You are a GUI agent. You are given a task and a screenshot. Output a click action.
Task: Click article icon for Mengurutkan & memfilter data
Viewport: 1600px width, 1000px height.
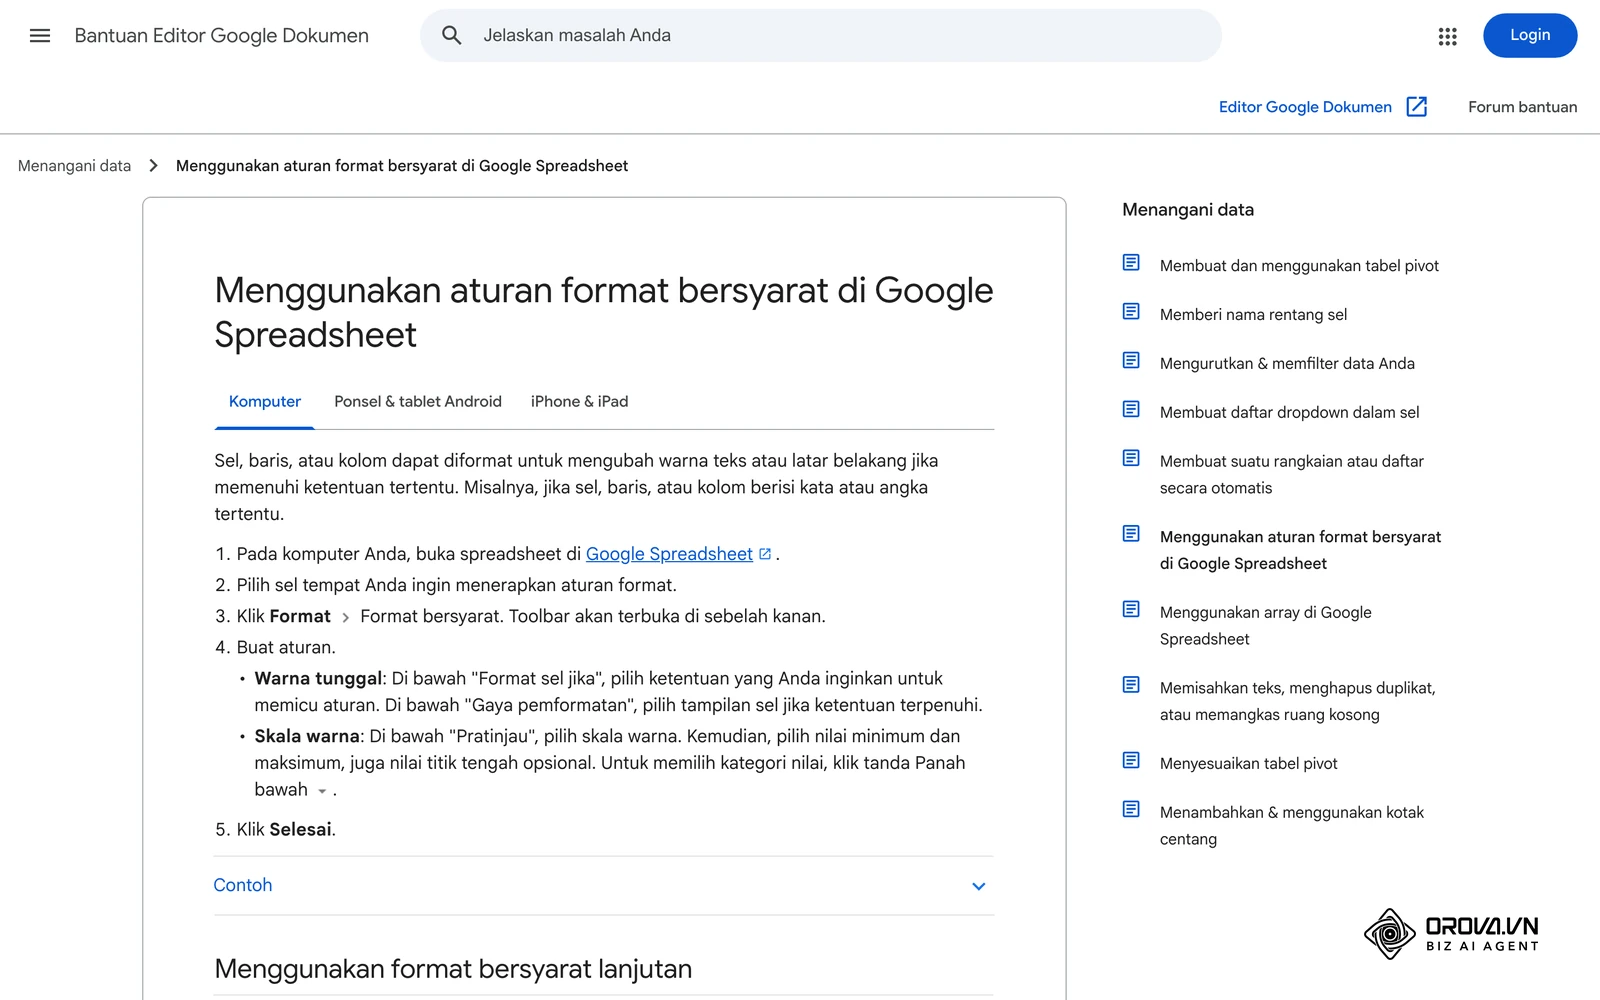coord(1131,360)
